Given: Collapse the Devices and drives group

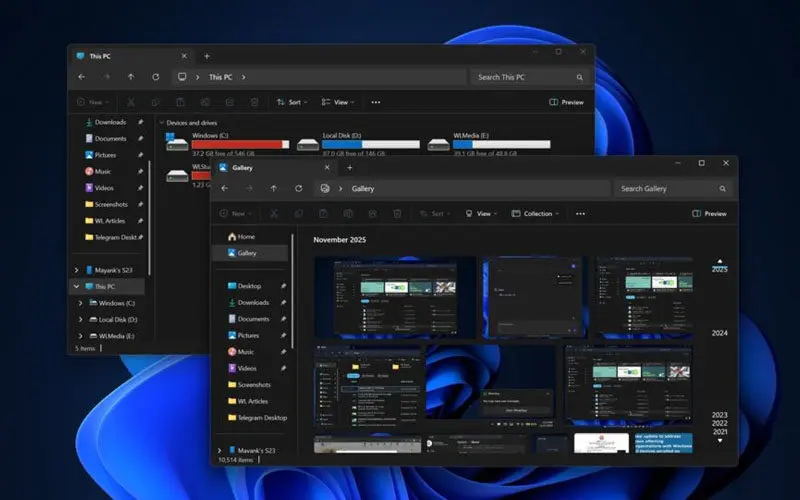Looking at the screenshot, I should coord(162,122).
